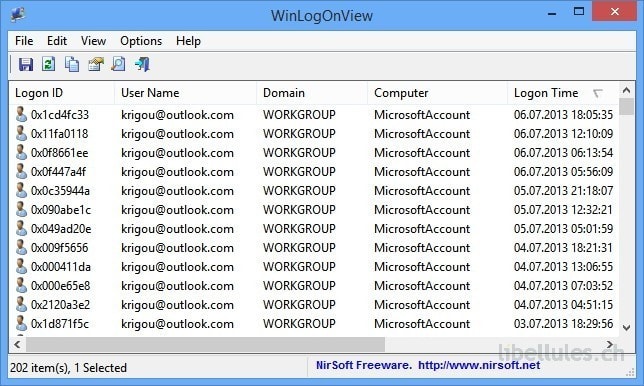644x386 pixels.
Task: Click the vertical scrollbar up arrow
Action: [x=626, y=90]
